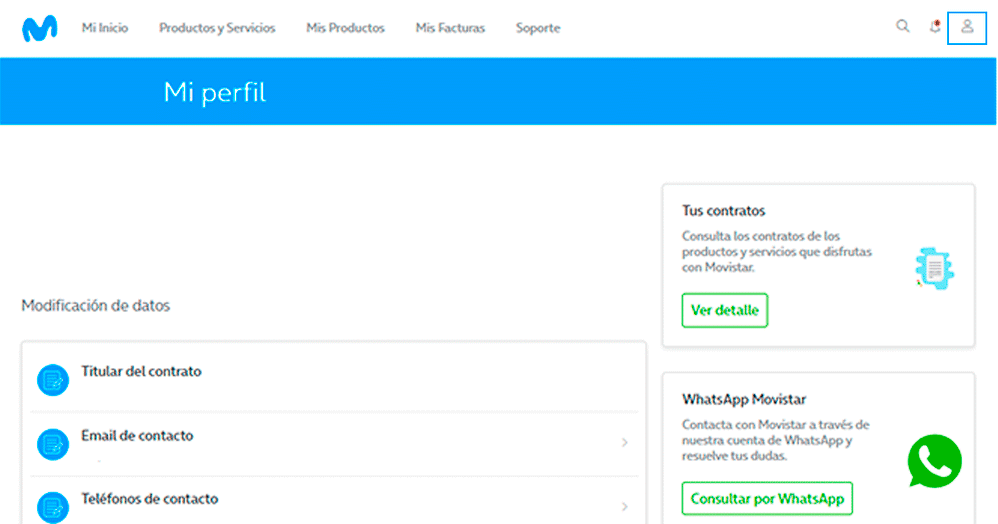Viewport: 998px width, 524px height.
Task: Open Mis Facturas menu
Action: pos(451,28)
